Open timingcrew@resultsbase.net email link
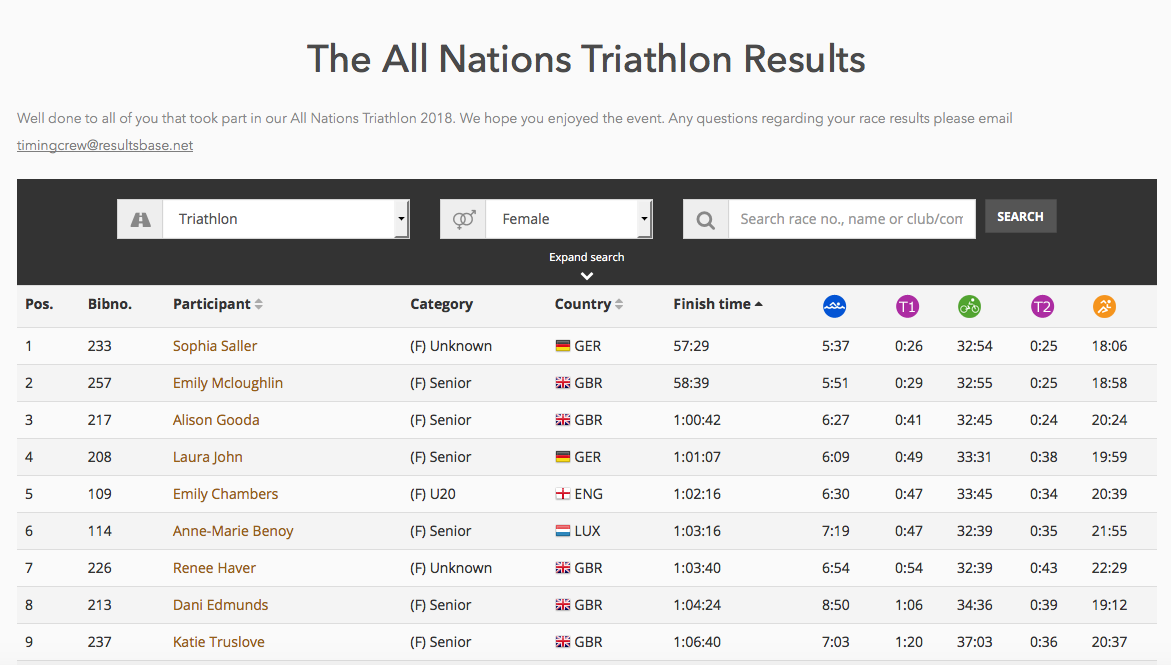This screenshot has width=1171, height=665. click(105, 145)
